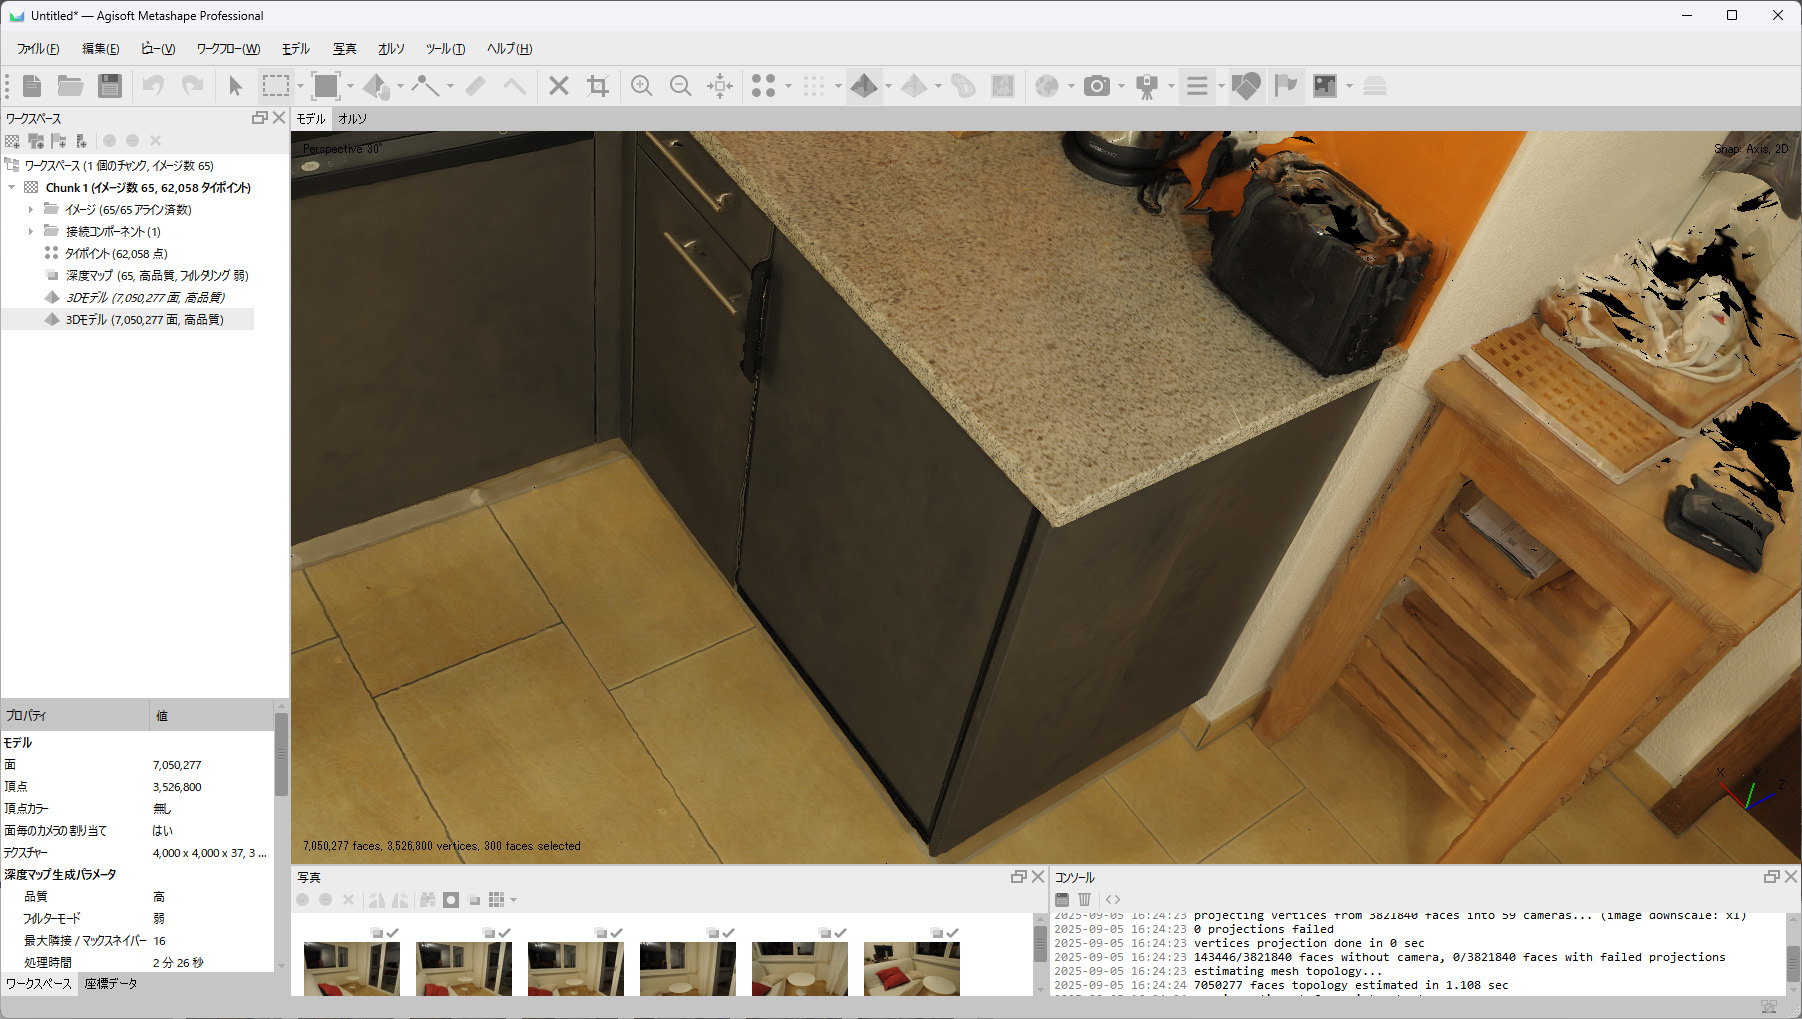Screen dimensions: 1802x1019
Task: Click the Zoom in magnifier
Action: tap(642, 86)
